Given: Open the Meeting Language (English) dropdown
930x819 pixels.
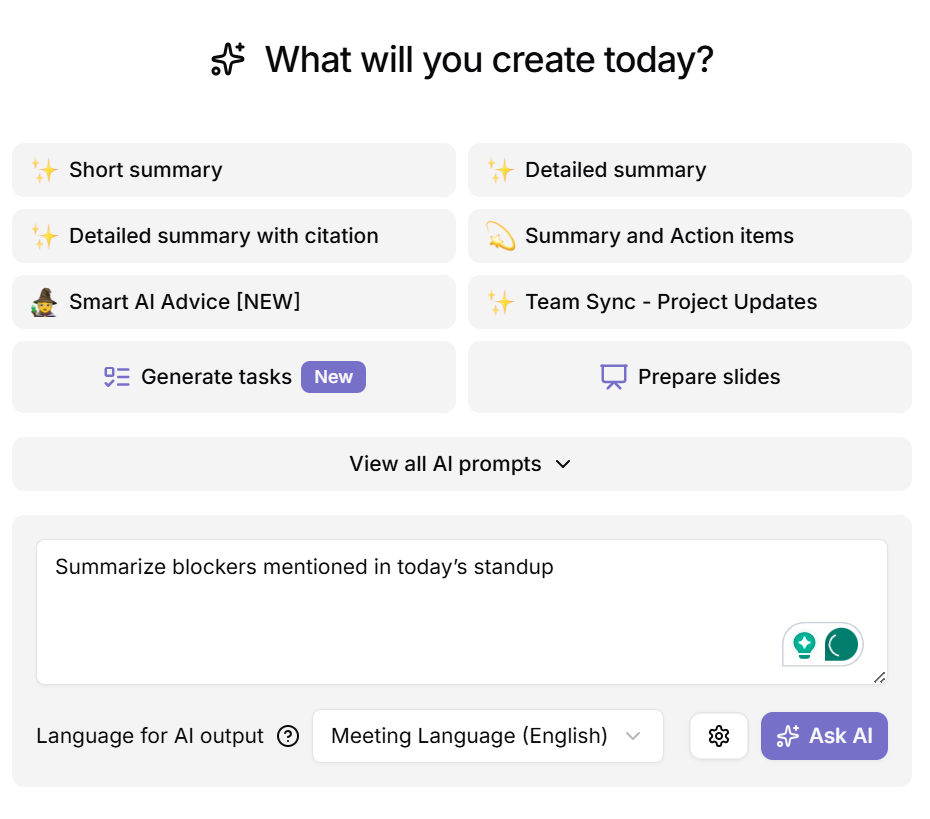Looking at the screenshot, I should pyautogui.click(x=488, y=736).
